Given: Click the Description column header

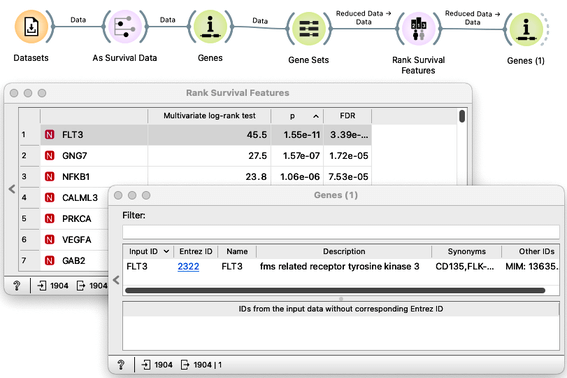Looking at the screenshot, I should (x=344, y=251).
